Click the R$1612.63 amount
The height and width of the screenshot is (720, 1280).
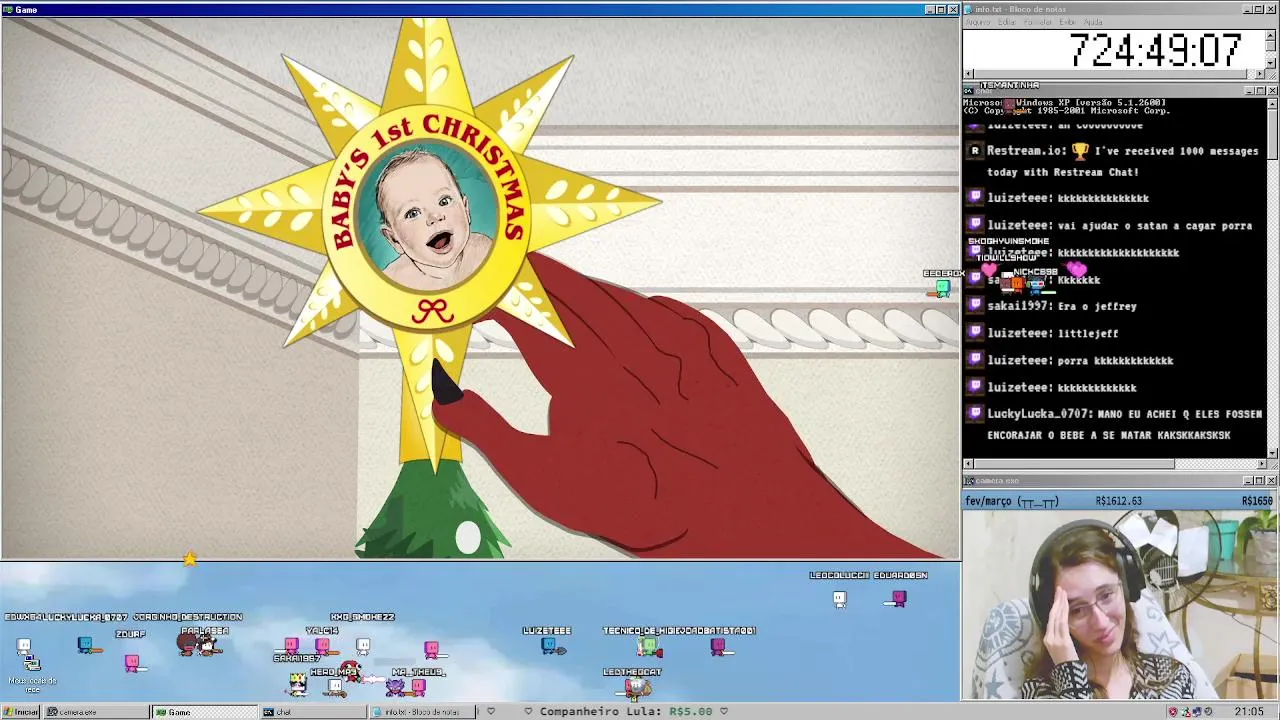[1118, 501]
